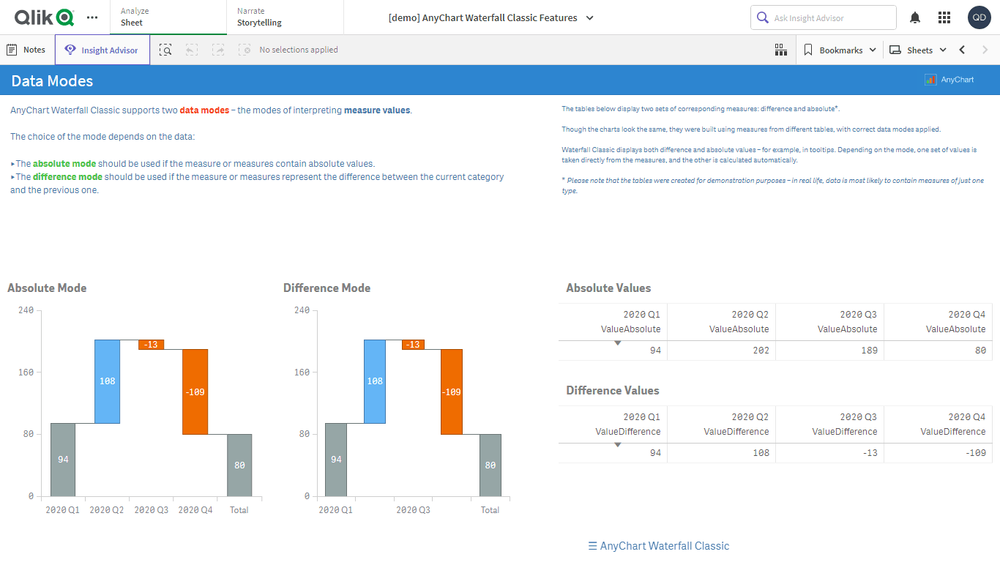The height and width of the screenshot is (562, 1000).
Task: Click the step back selection icon
Action: pos(191,50)
